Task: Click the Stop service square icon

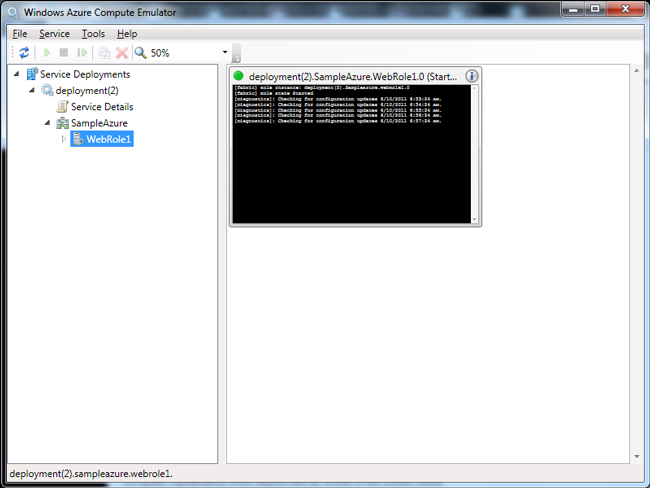Action: click(x=64, y=52)
